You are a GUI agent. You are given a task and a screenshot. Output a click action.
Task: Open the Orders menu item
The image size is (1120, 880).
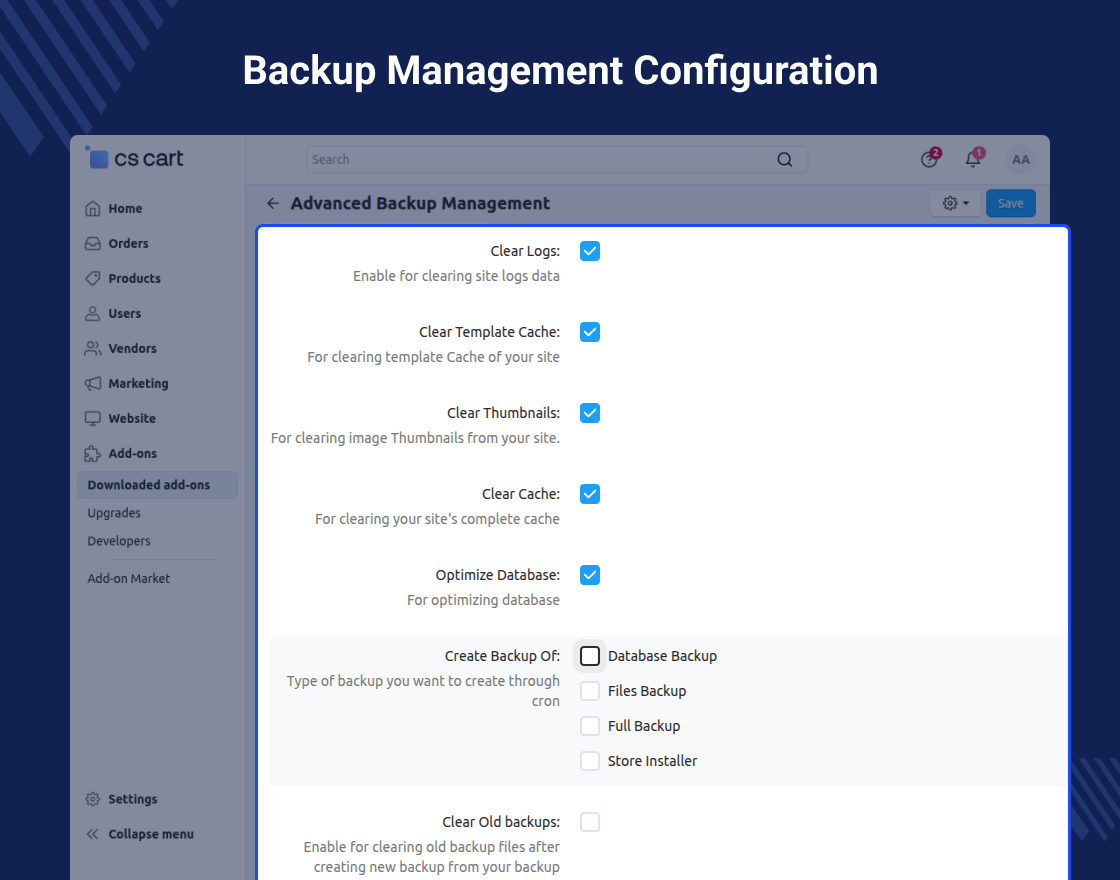129,244
